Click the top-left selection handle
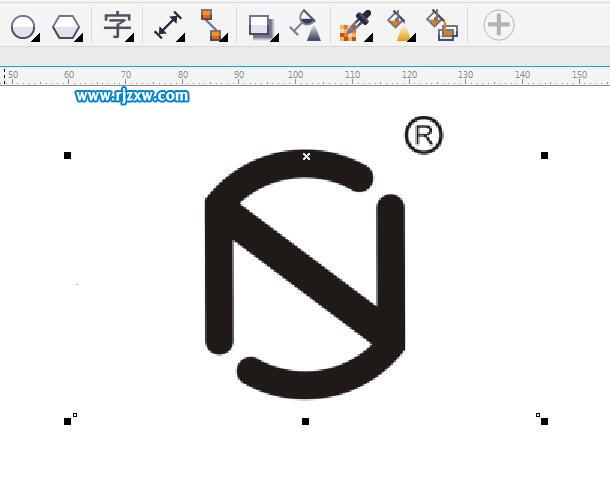Screen dimensions: 610x477 tap(67, 156)
